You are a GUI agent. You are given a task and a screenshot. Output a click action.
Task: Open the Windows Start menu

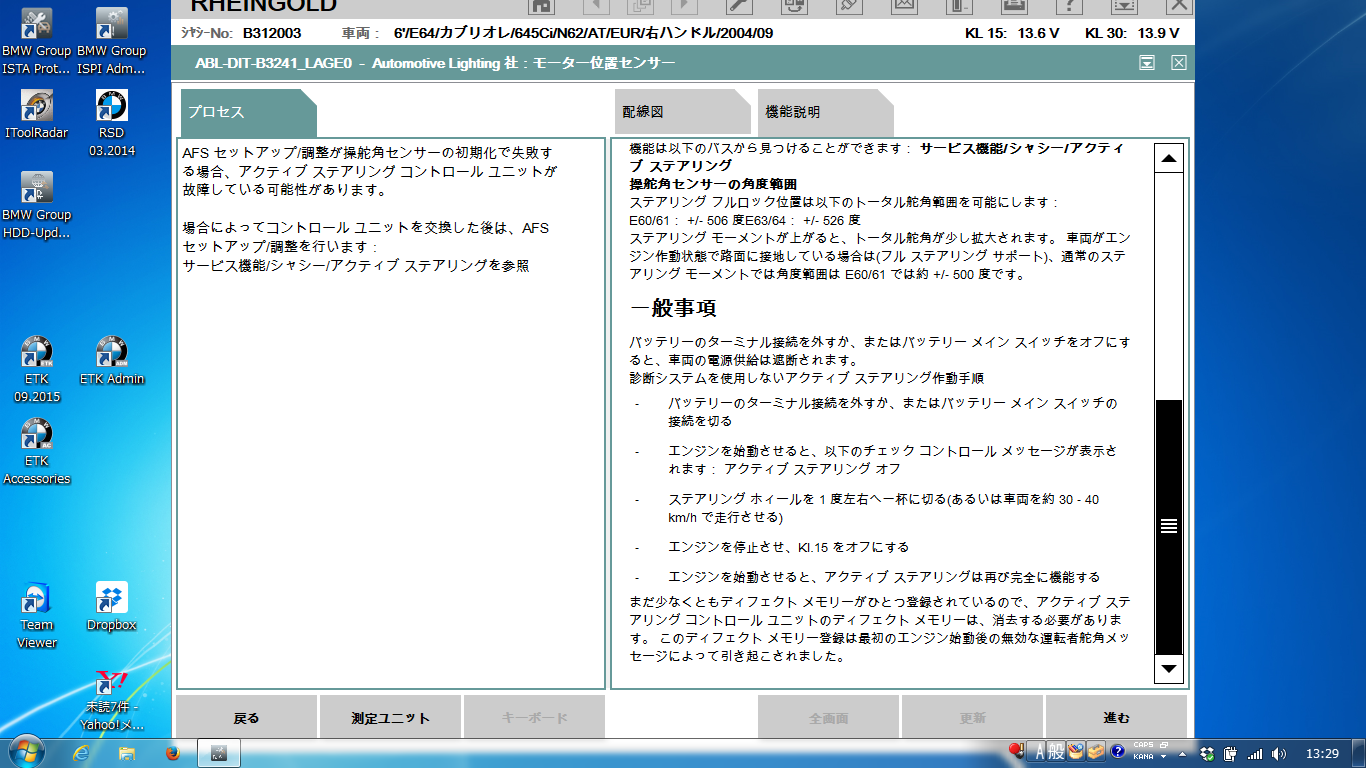click(25, 751)
